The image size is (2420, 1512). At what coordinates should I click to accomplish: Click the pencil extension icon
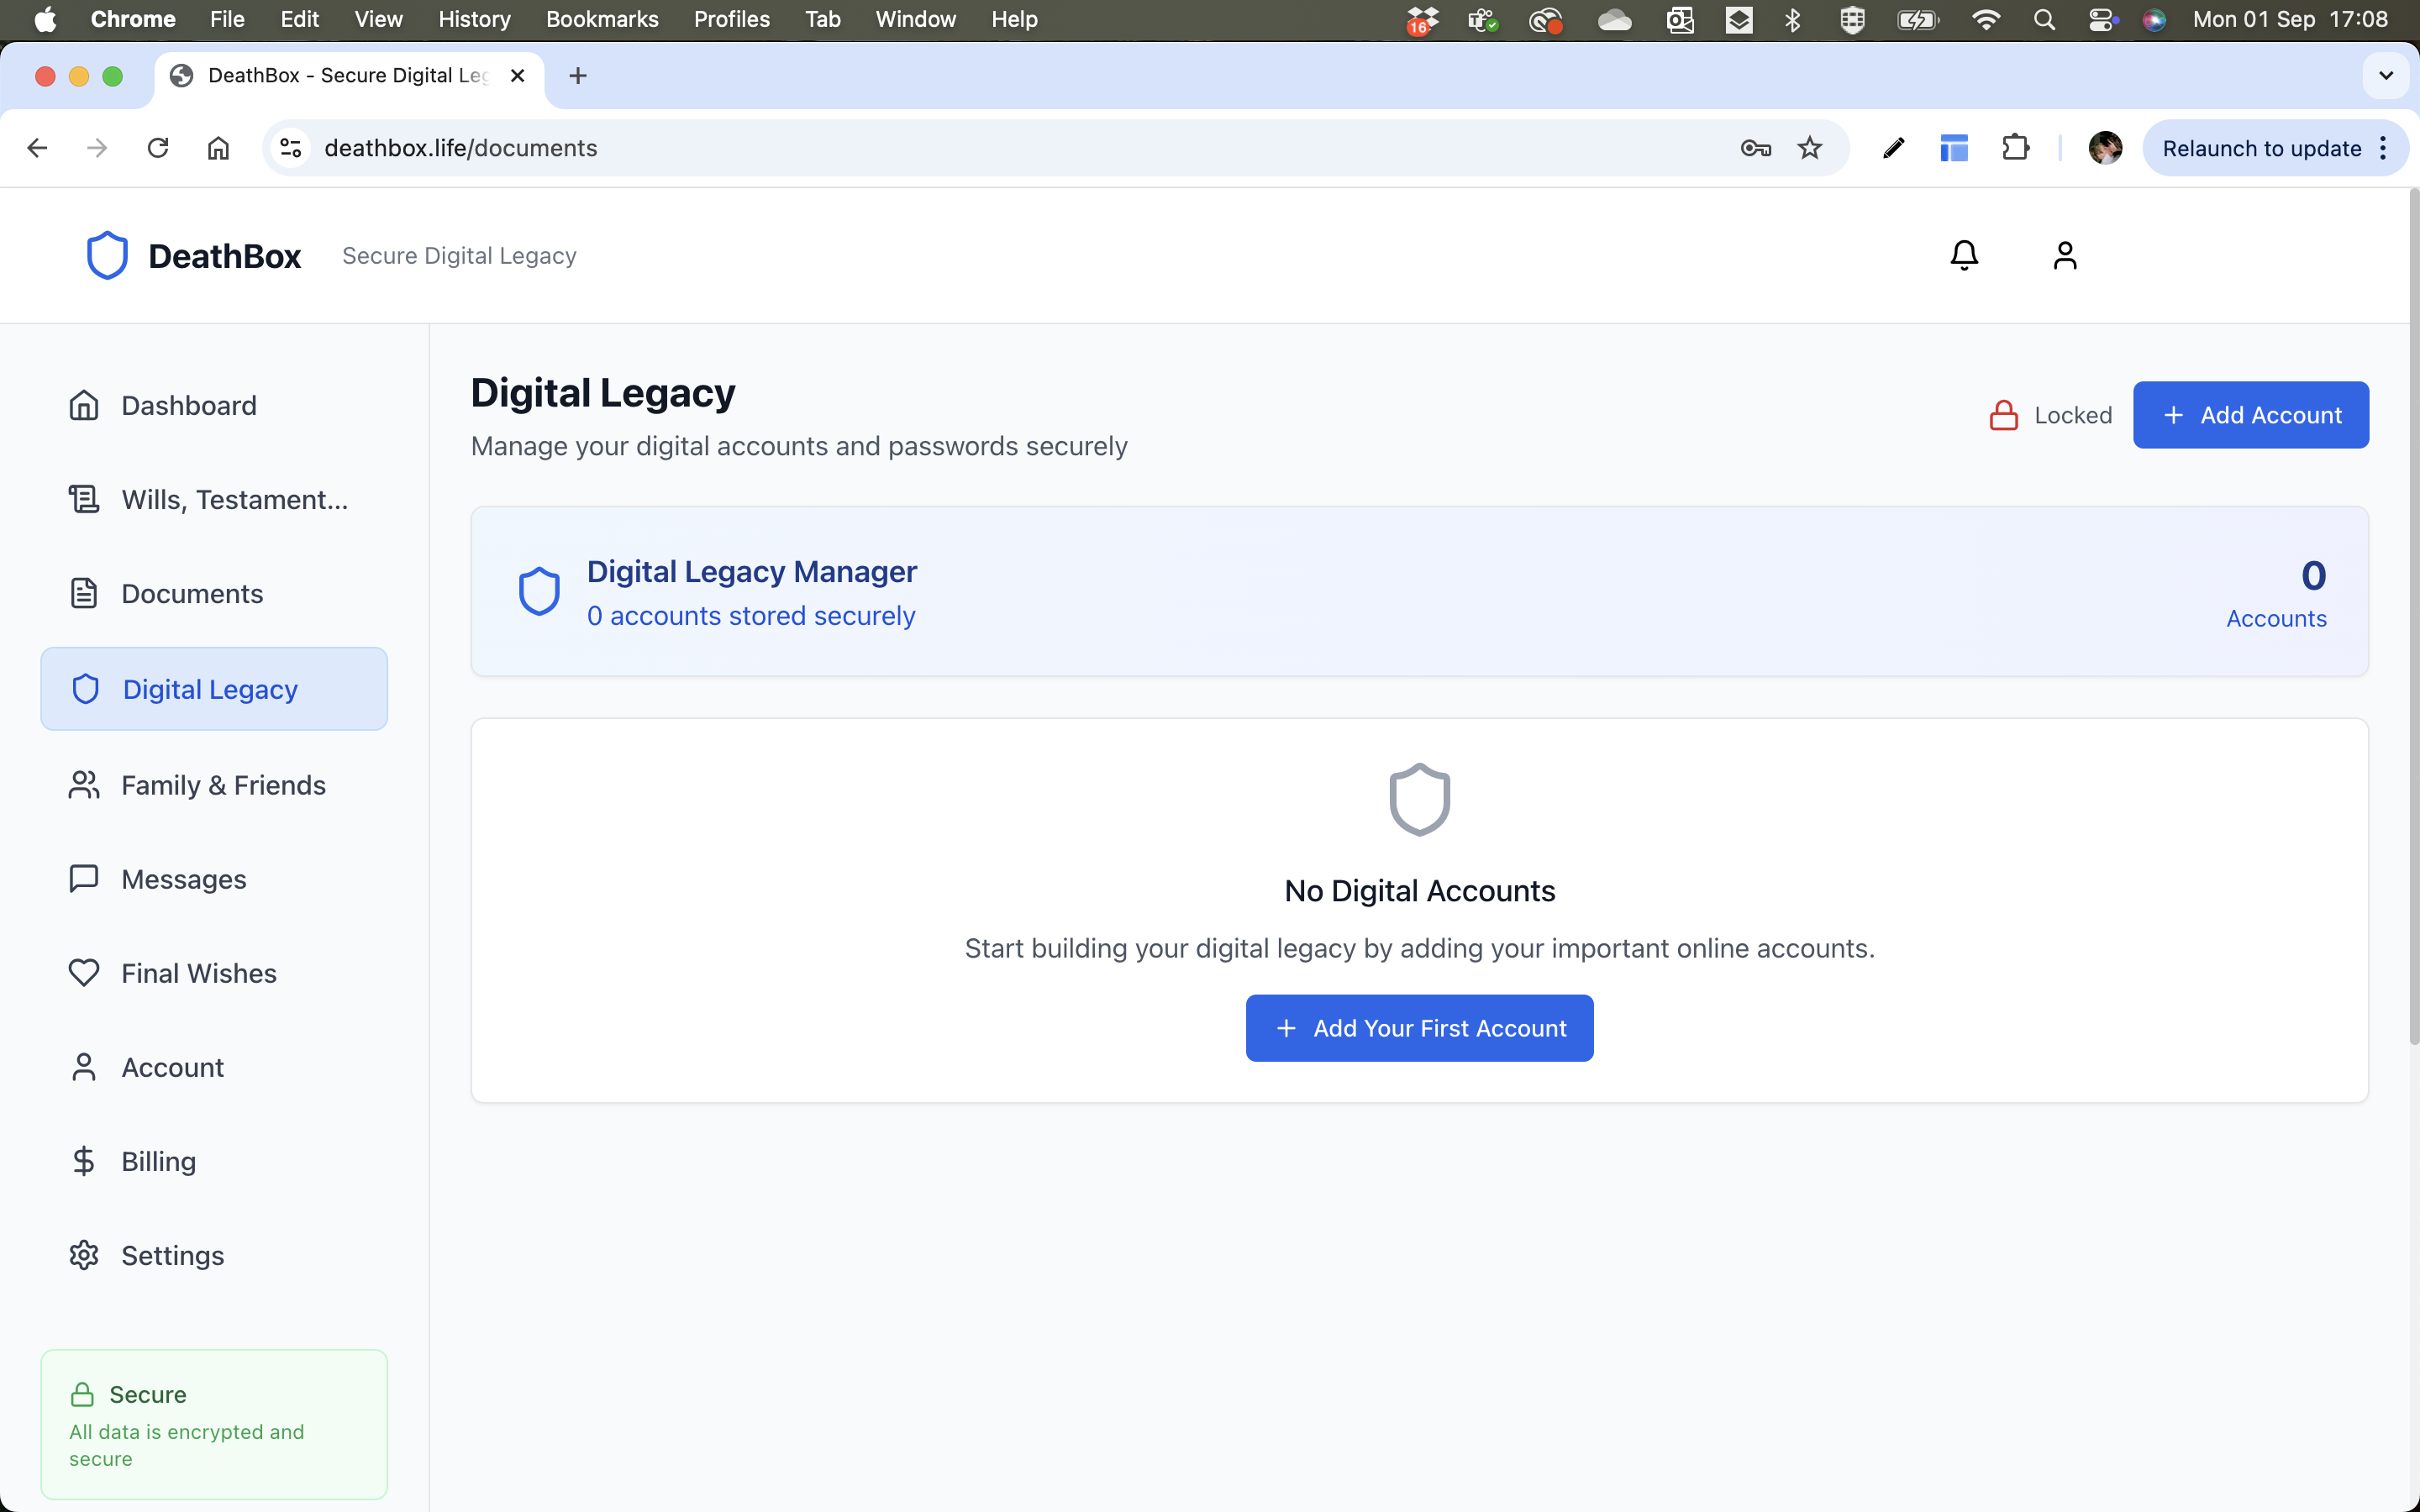pyautogui.click(x=1893, y=148)
